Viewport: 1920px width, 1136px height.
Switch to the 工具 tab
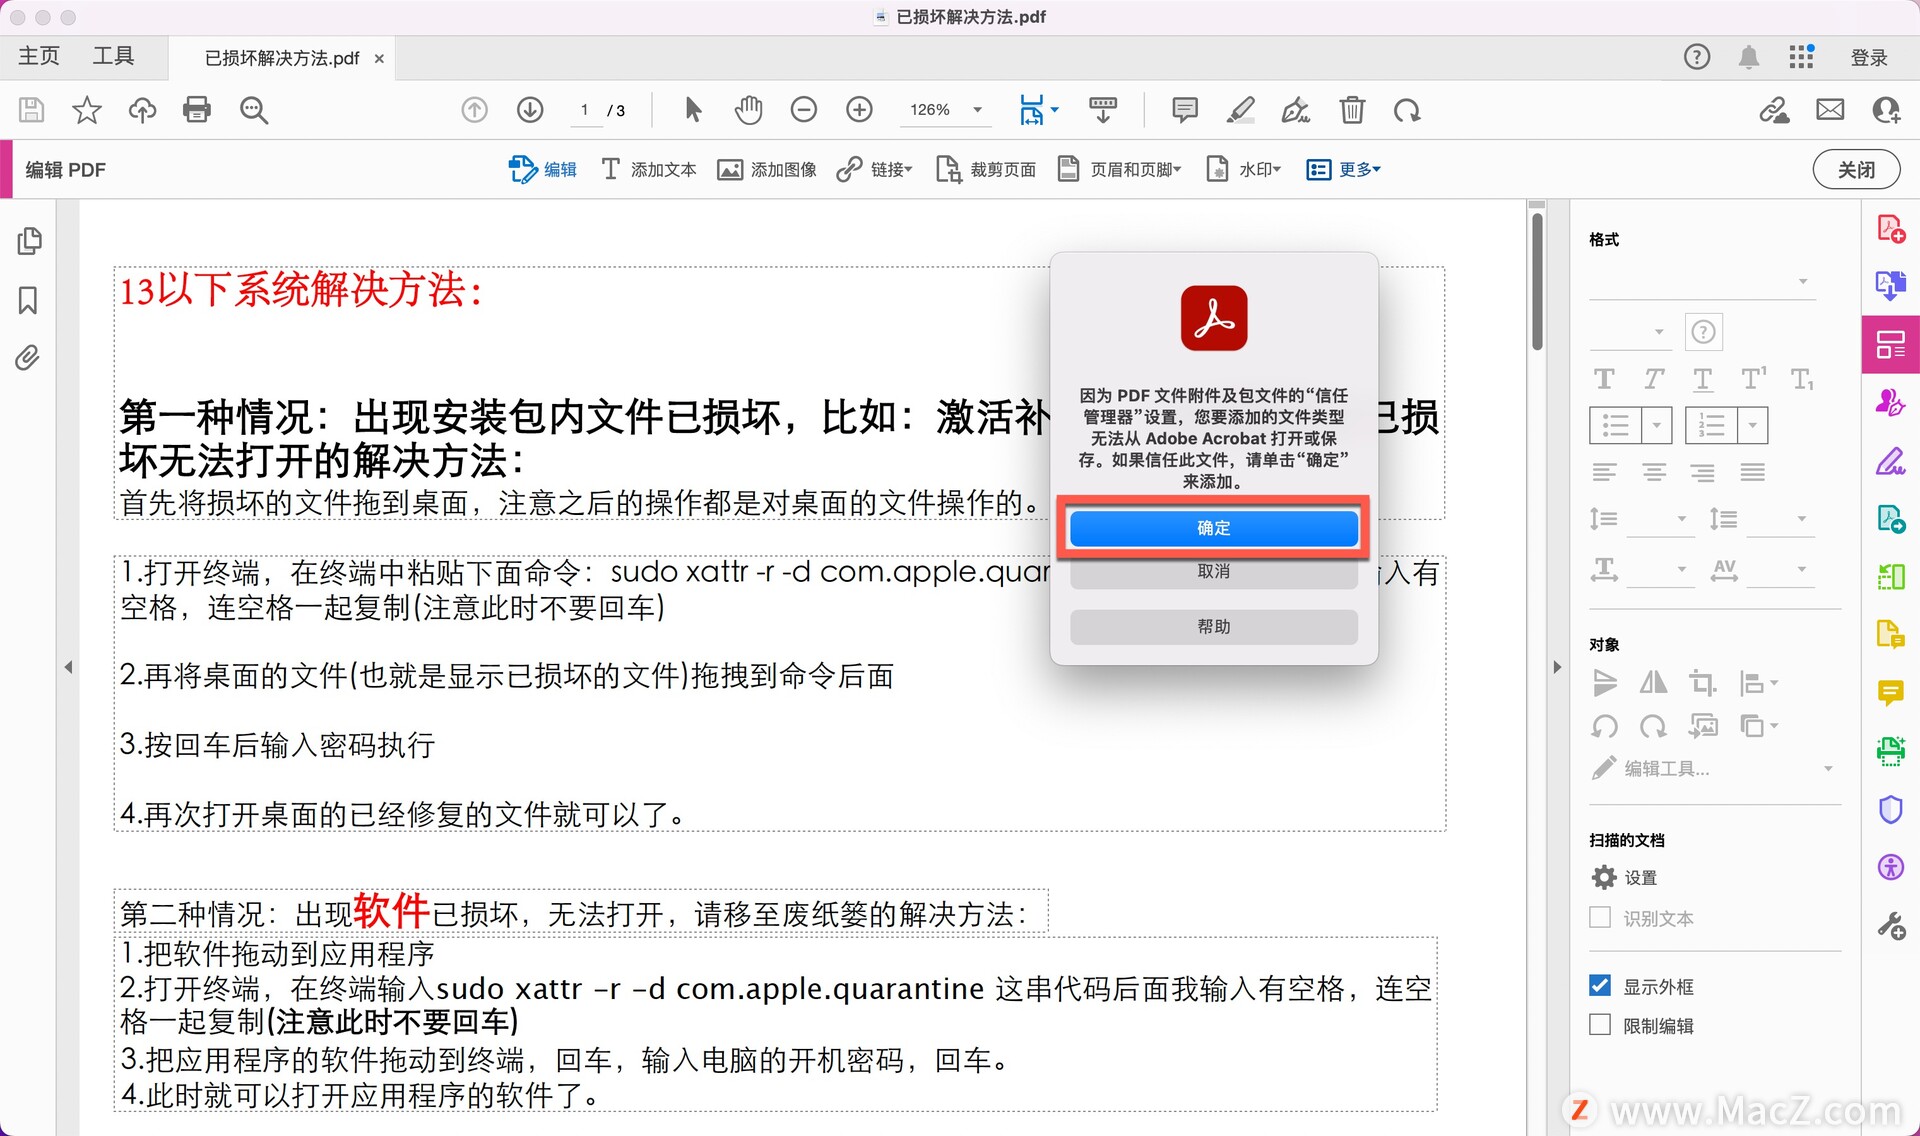(113, 56)
